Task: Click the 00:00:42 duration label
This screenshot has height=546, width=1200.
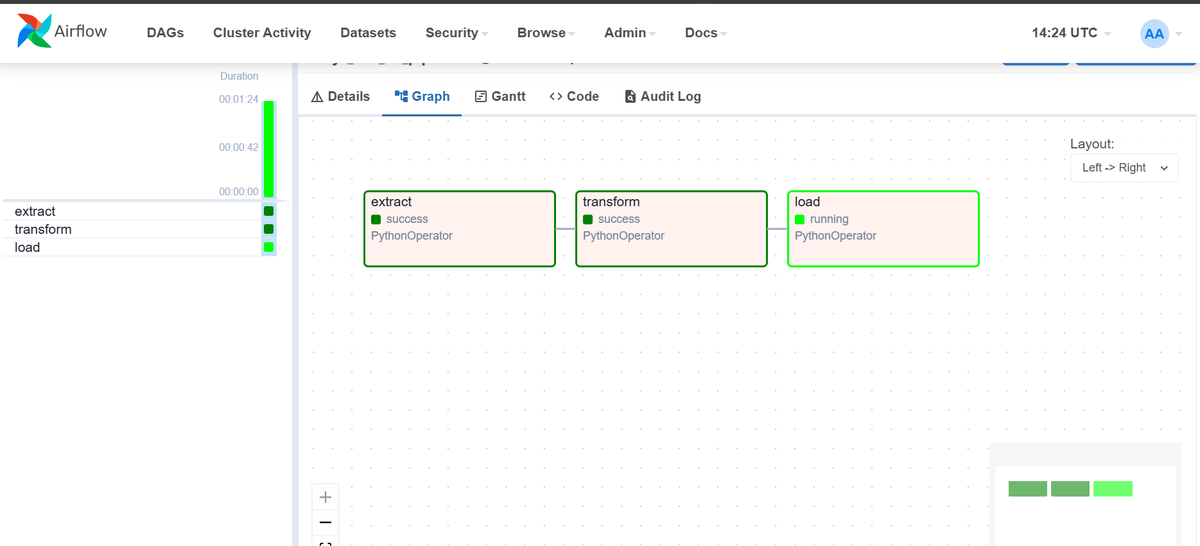Action: [238, 147]
